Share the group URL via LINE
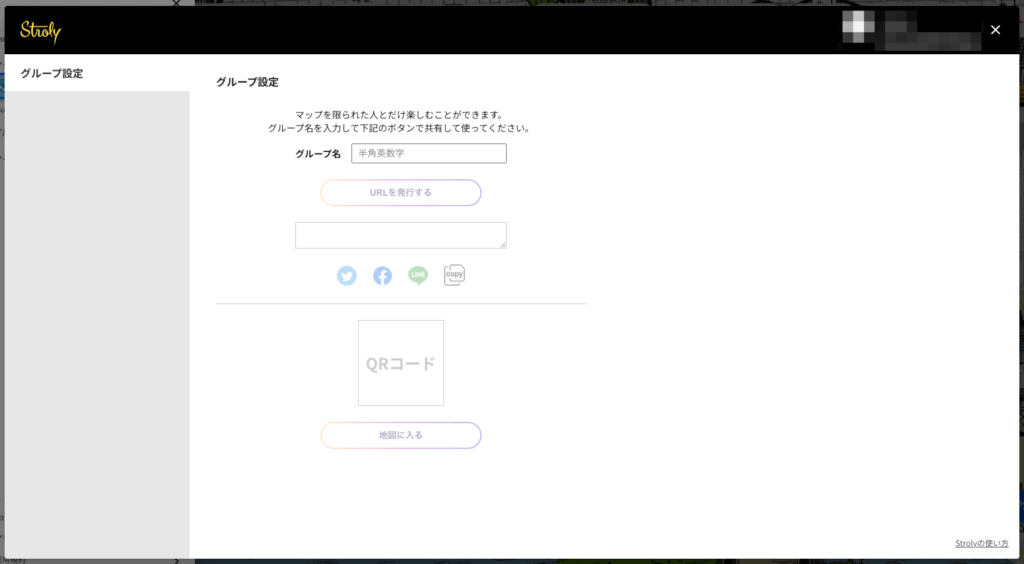Image resolution: width=1024 pixels, height=564 pixels. (x=418, y=276)
